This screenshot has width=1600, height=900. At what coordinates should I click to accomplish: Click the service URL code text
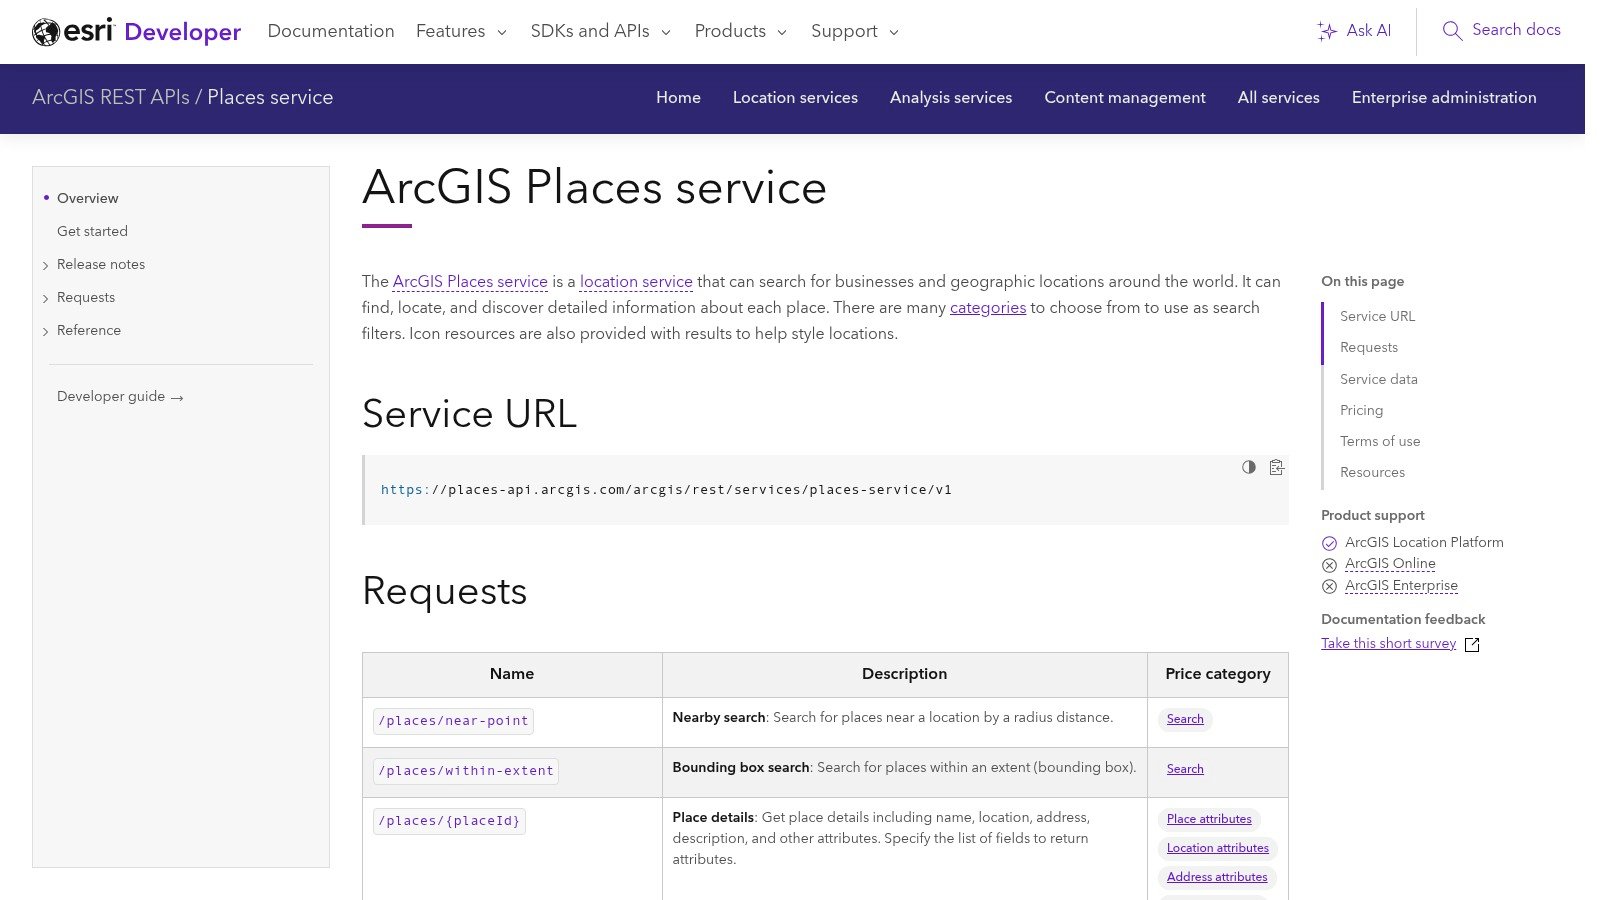666,490
